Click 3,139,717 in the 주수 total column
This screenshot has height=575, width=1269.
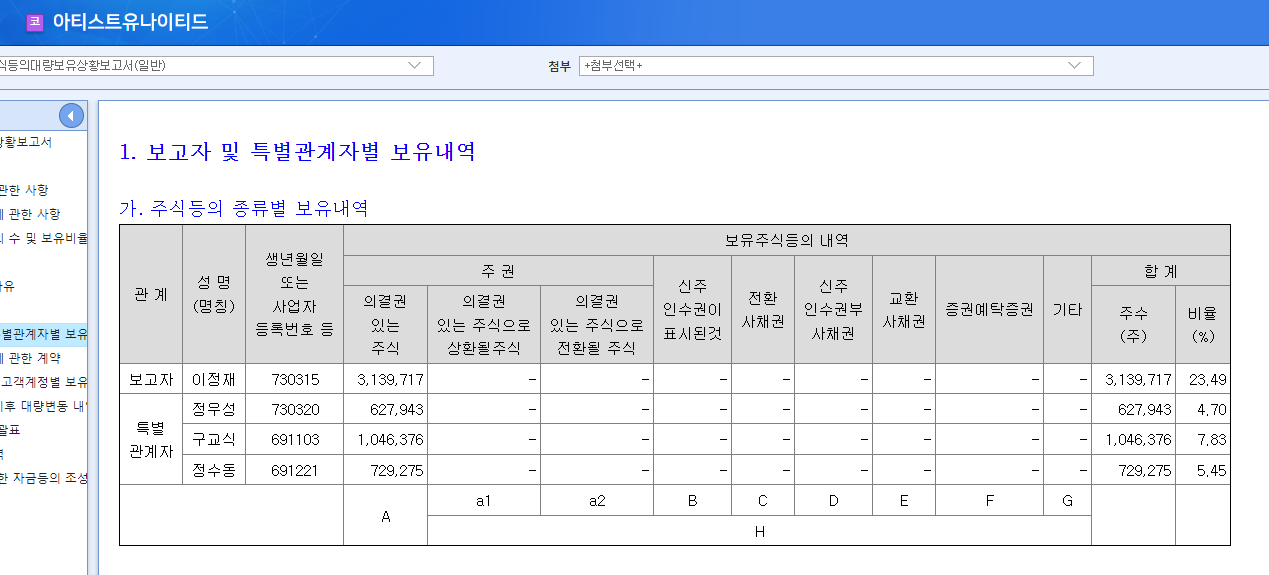(1138, 379)
